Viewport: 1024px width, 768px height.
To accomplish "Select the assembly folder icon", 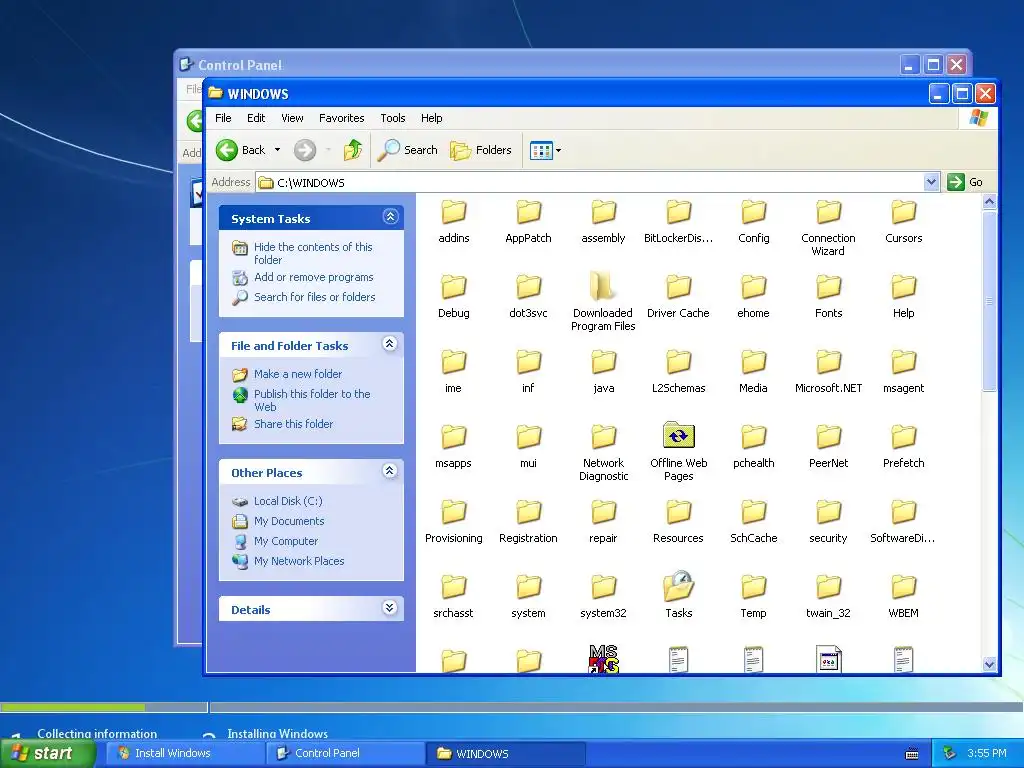I will point(603,213).
